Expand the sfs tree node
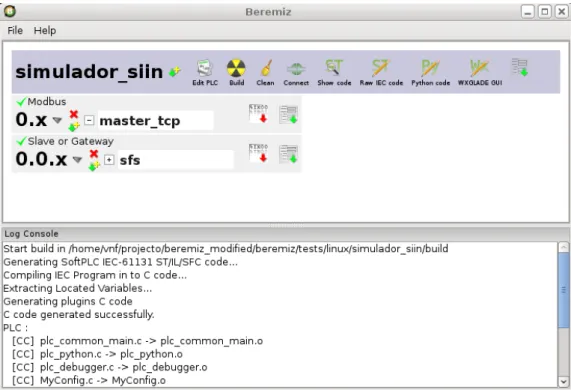The height and width of the screenshot is (390, 571). 109,159
